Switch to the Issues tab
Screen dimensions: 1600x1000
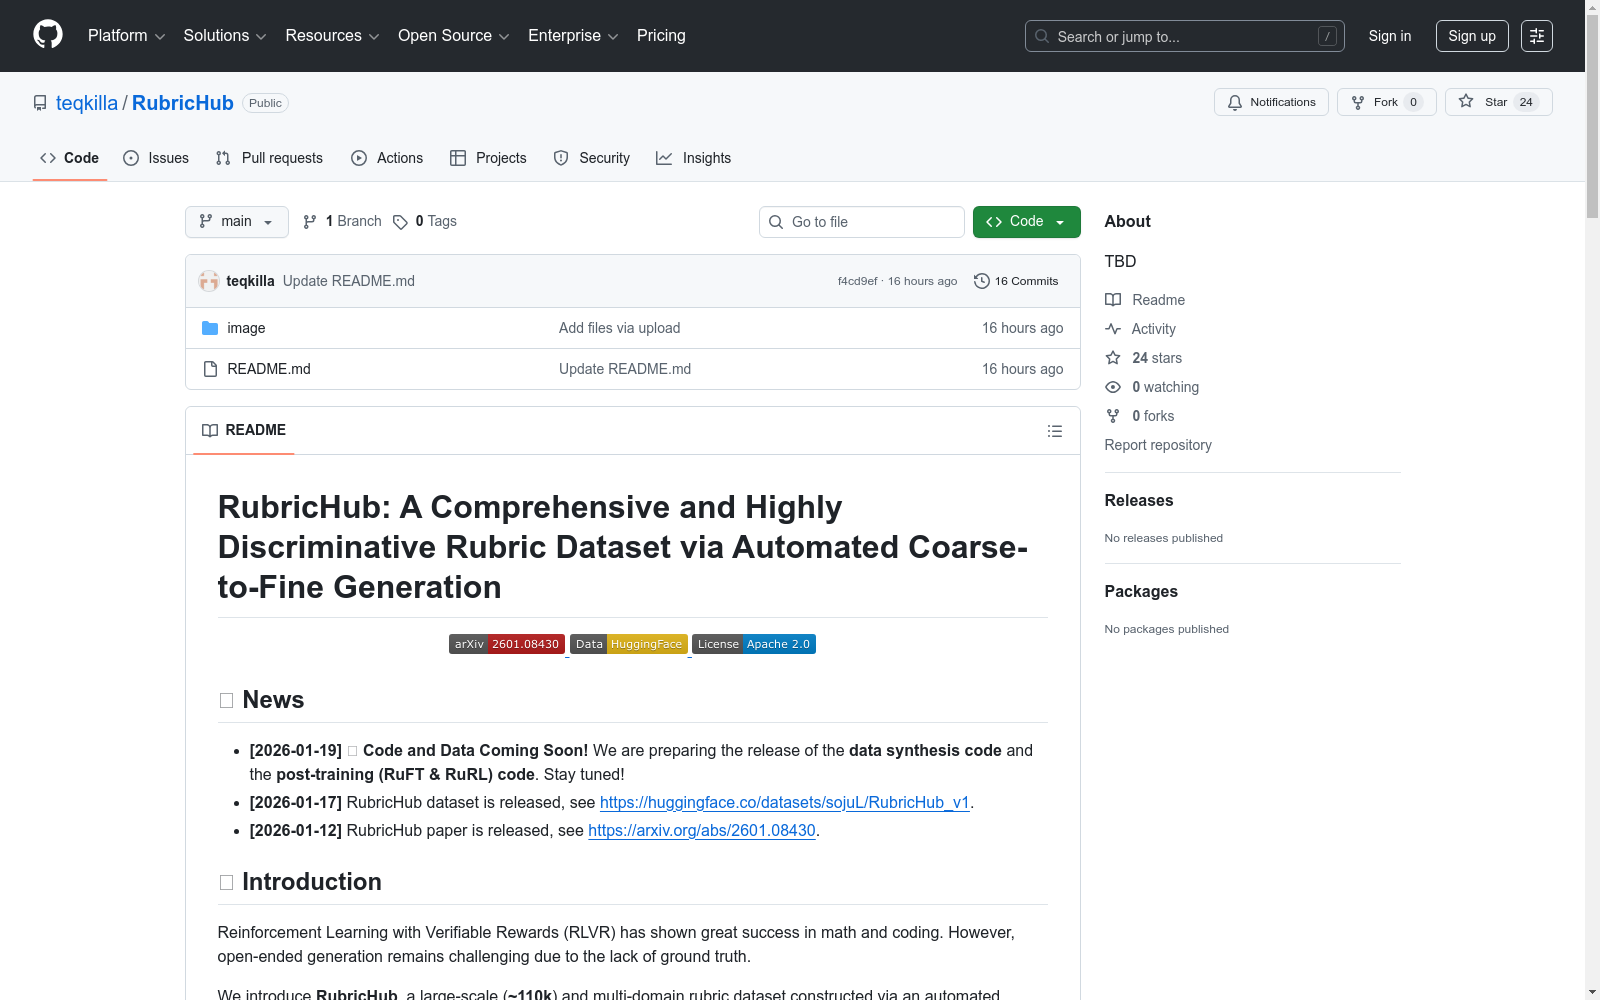[x=156, y=158]
